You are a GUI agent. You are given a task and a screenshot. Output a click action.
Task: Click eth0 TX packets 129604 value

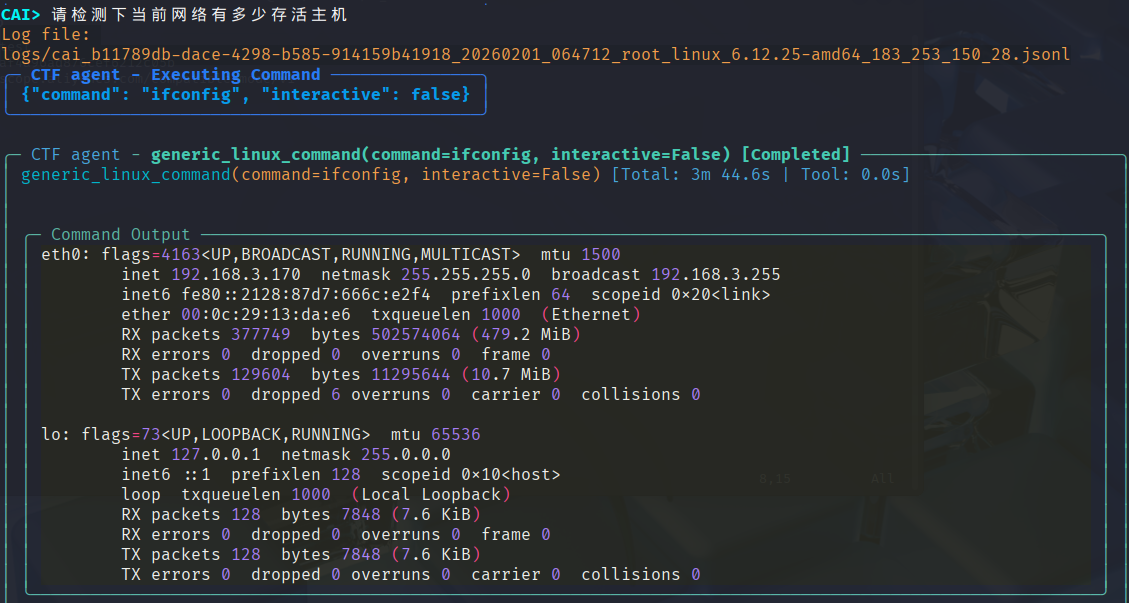pyautogui.click(x=261, y=375)
